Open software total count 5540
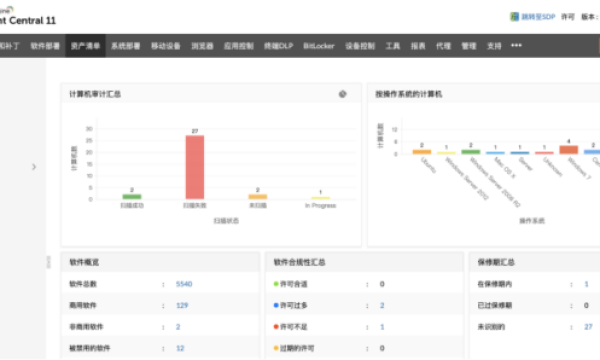The height and width of the screenshot is (360, 600). coord(184,284)
